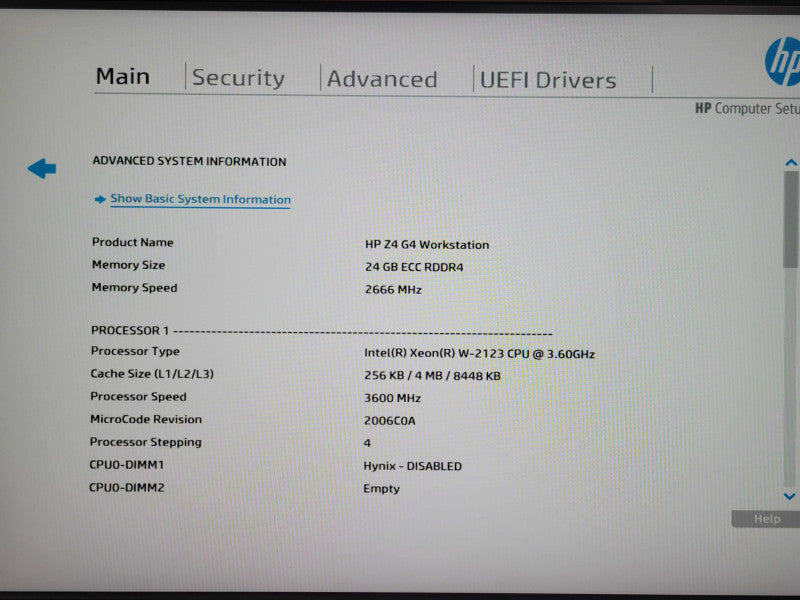This screenshot has width=800, height=600.
Task: Select the Processor Speed label
Action: coord(138,396)
